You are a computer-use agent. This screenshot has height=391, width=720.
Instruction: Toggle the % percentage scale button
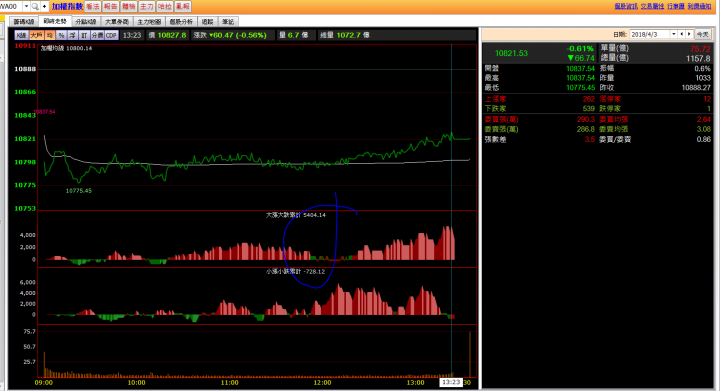61,35
